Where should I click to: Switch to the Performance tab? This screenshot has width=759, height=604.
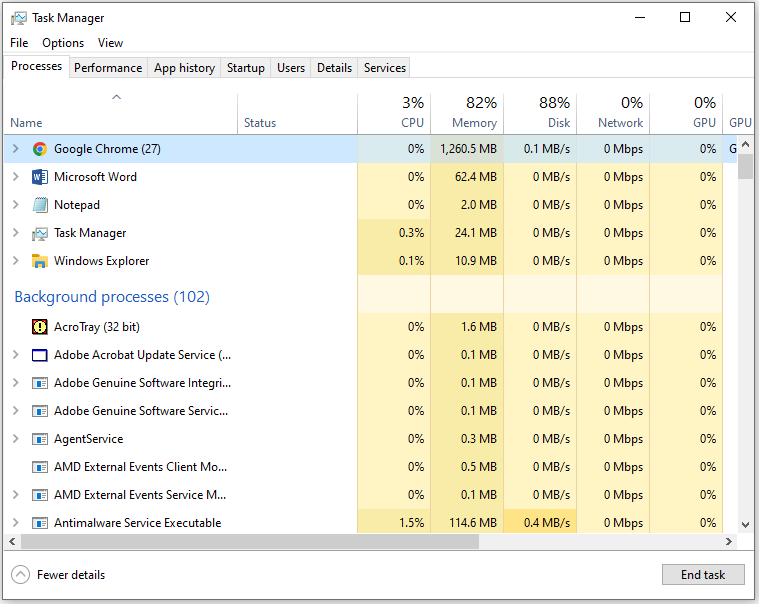[108, 68]
